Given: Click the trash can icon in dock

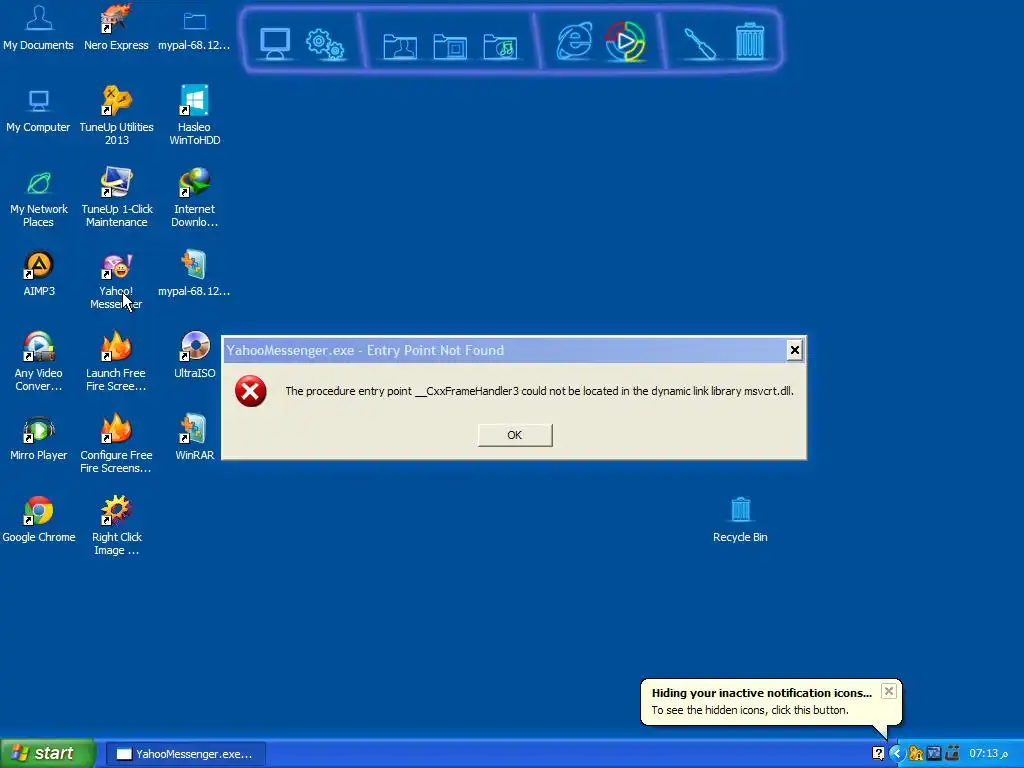Looking at the screenshot, I should [750, 41].
